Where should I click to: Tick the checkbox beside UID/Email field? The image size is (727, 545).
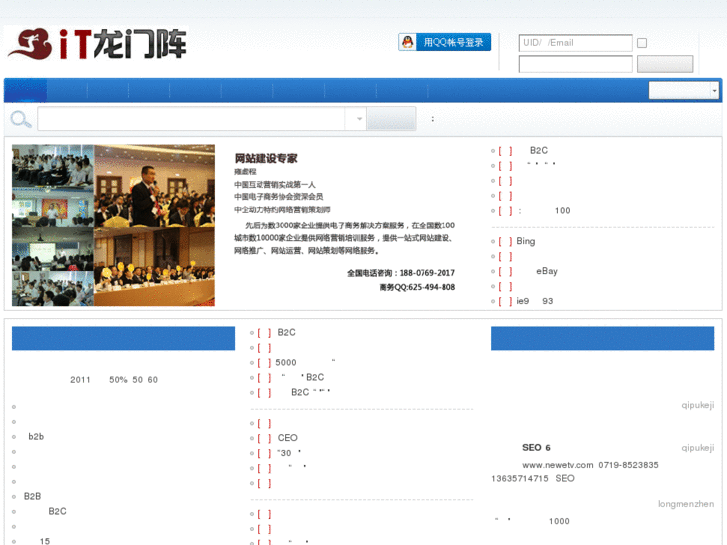pos(642,43)
